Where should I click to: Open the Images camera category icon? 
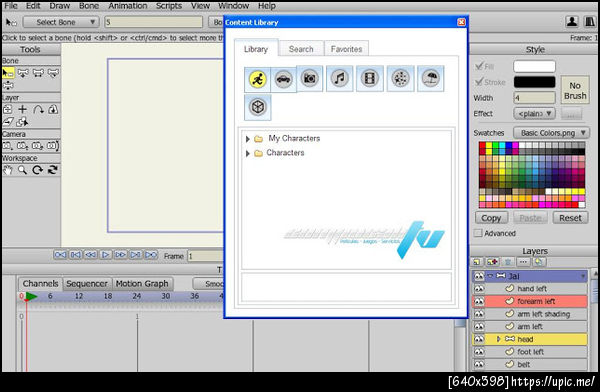point(310,78)
